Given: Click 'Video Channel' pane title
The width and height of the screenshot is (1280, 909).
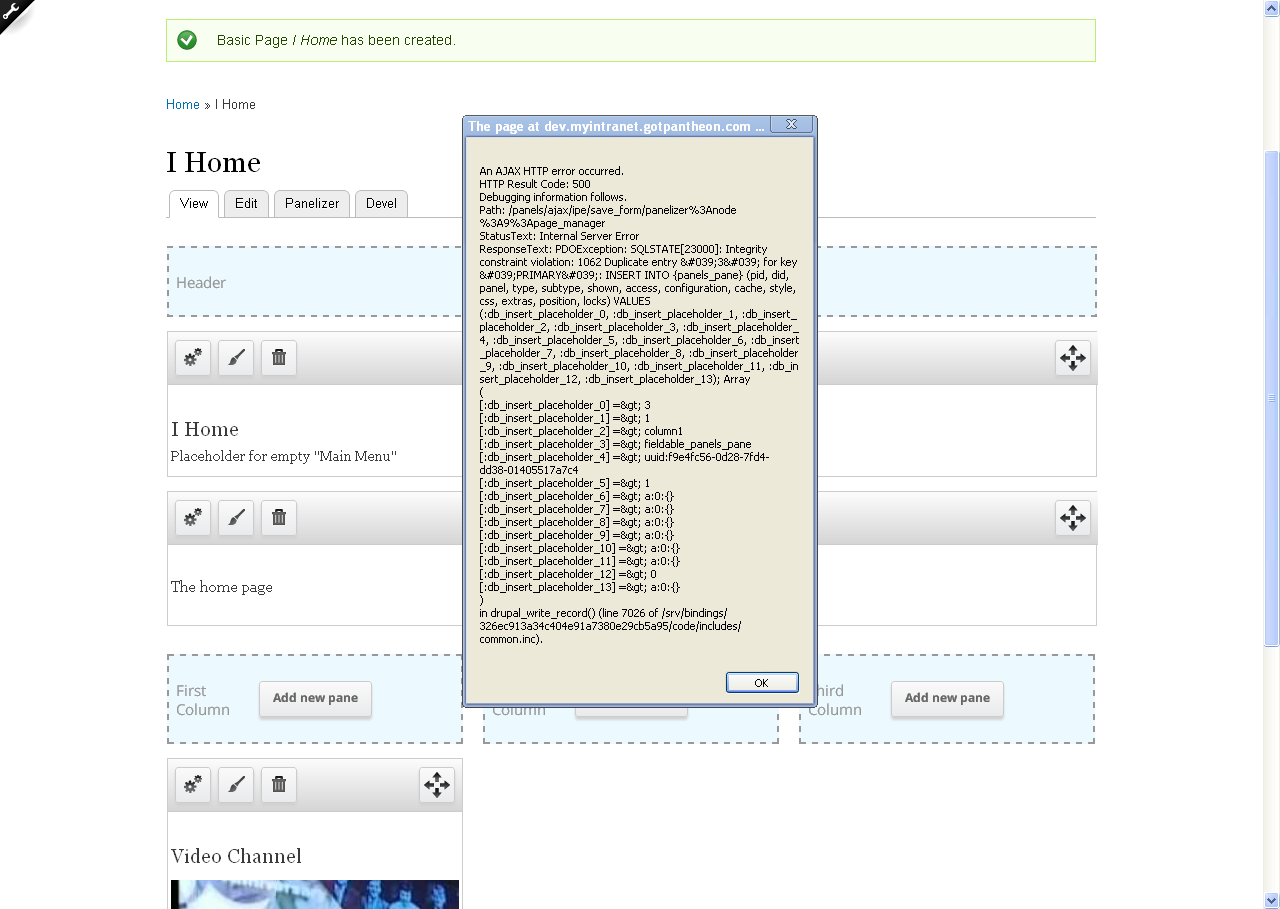Looking at the screenshot, I should coord(236,856).
